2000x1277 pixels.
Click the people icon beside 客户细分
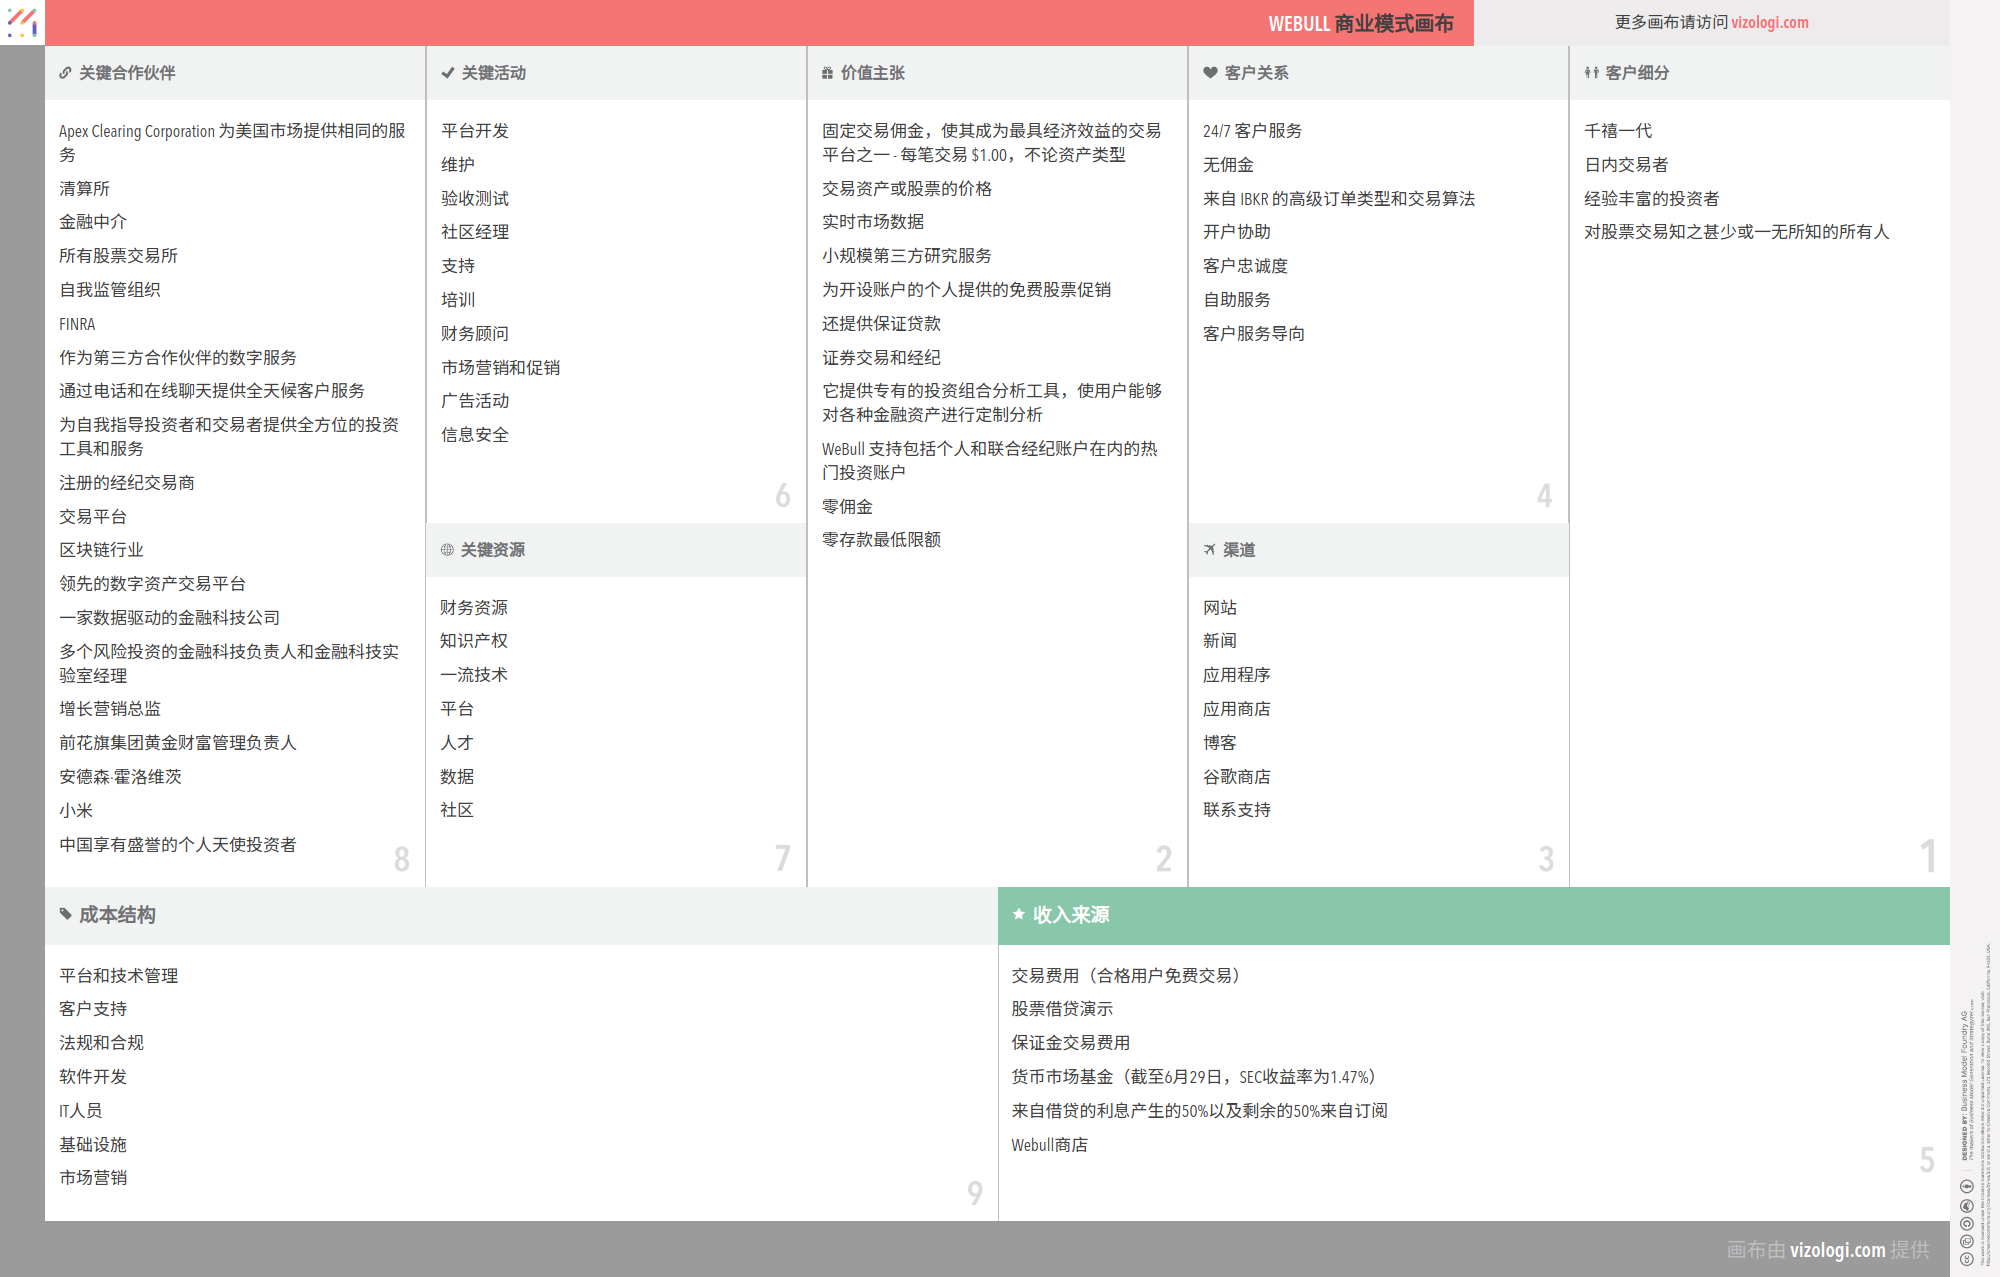pyautogui.click(x=1590, y=72)
